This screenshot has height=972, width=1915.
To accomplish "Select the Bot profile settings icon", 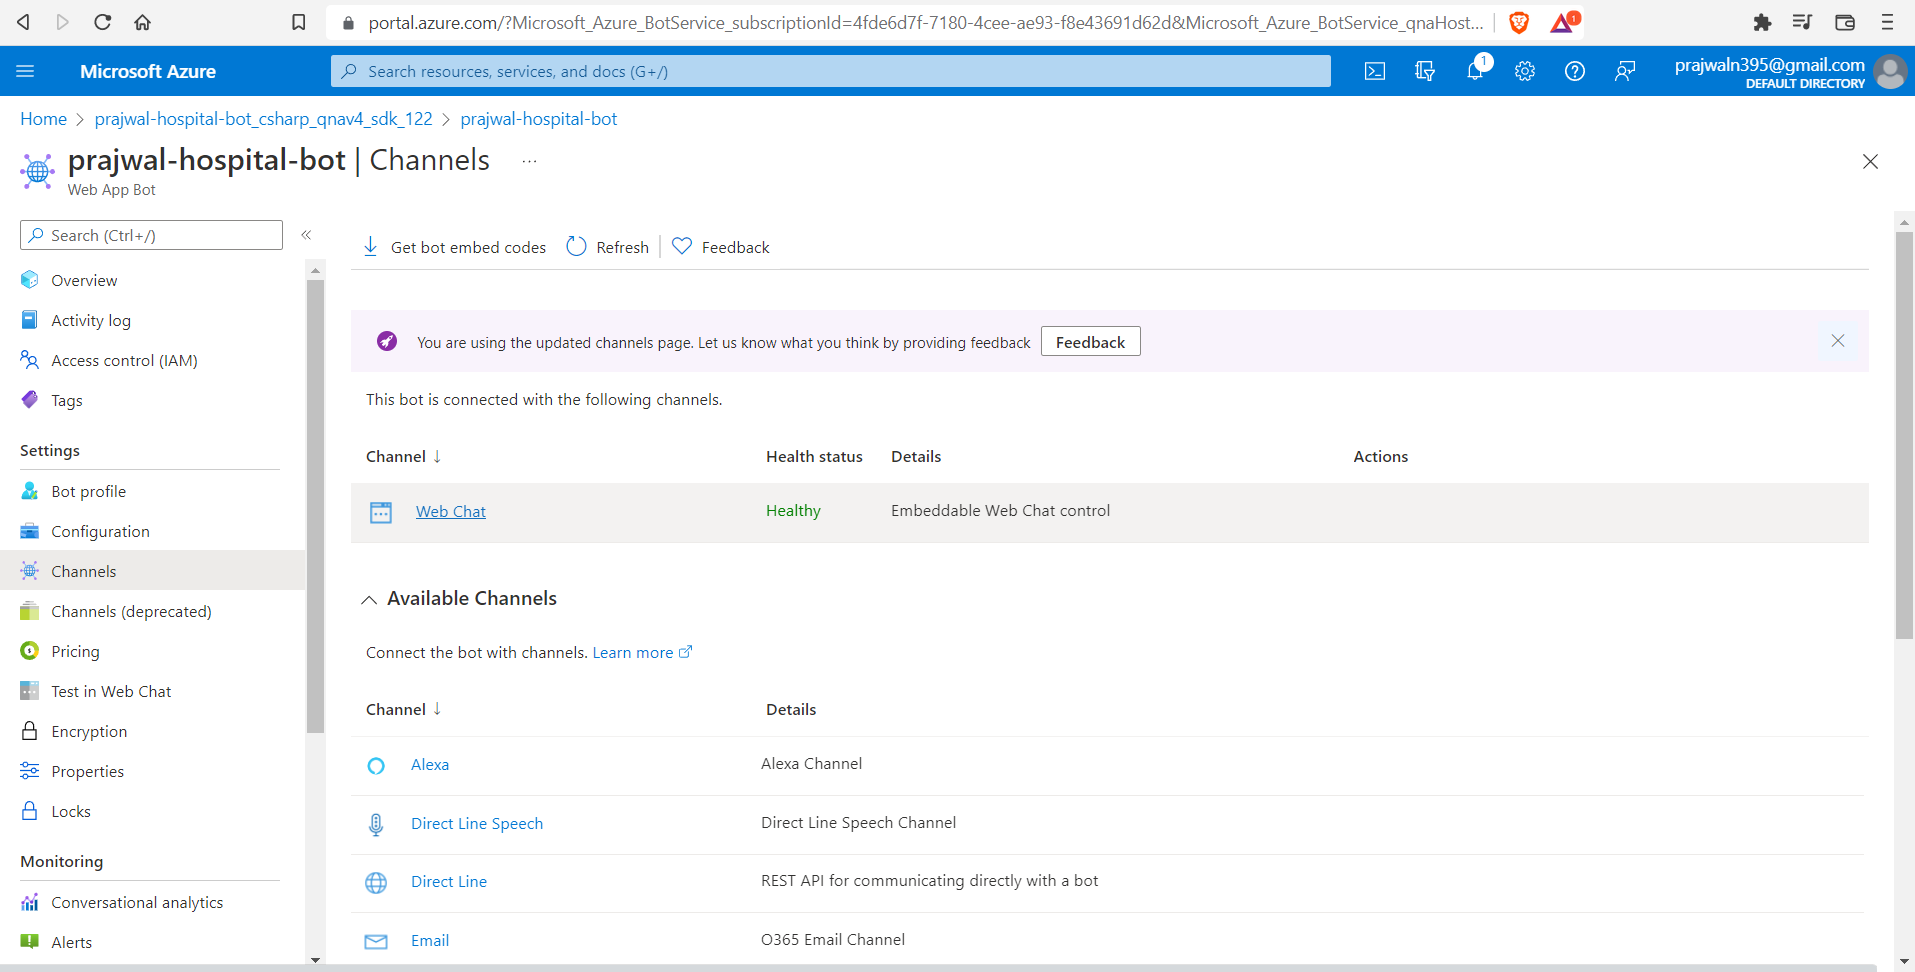I will click(30, 490).
